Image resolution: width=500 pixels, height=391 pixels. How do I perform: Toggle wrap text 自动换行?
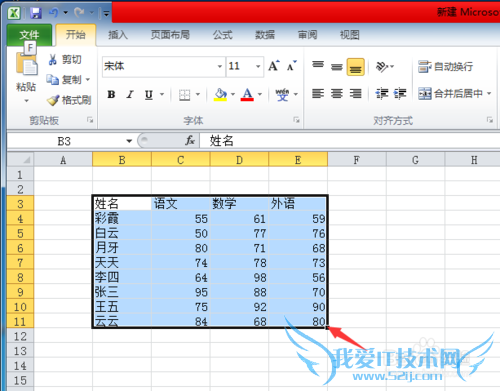tap(446, 67)
